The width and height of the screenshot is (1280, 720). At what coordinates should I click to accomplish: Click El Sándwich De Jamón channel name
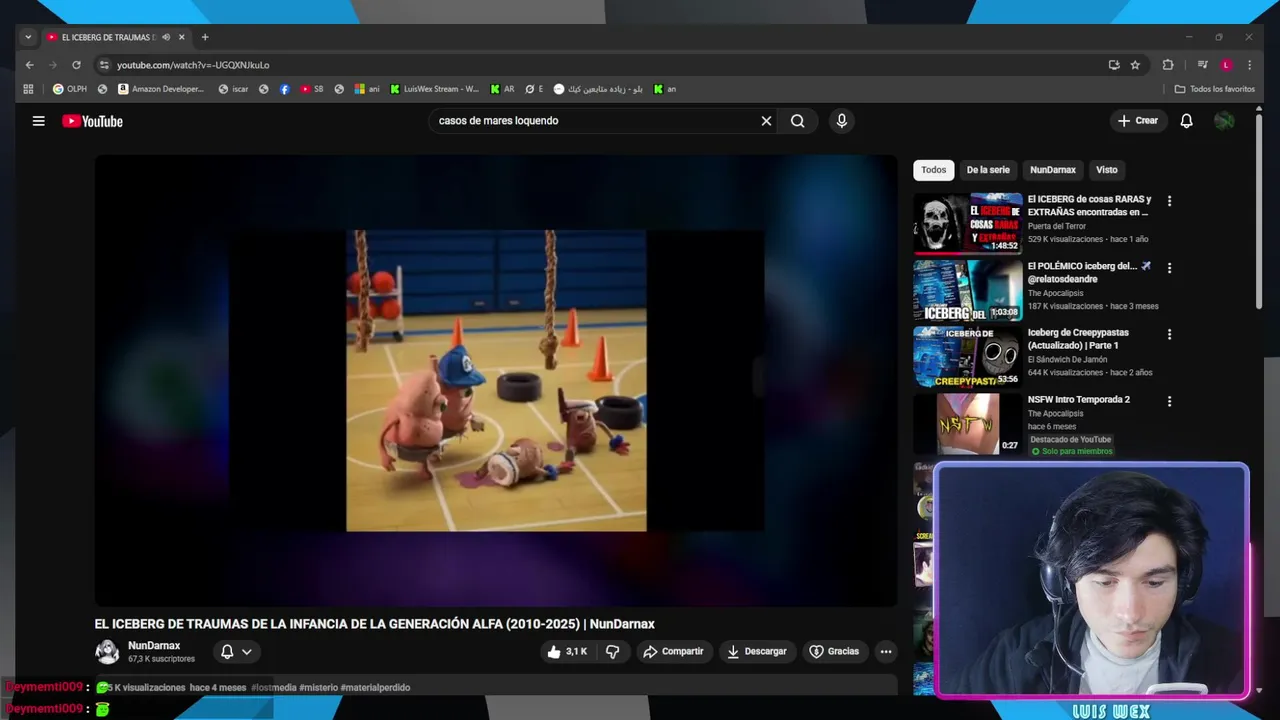(1069, 359)
